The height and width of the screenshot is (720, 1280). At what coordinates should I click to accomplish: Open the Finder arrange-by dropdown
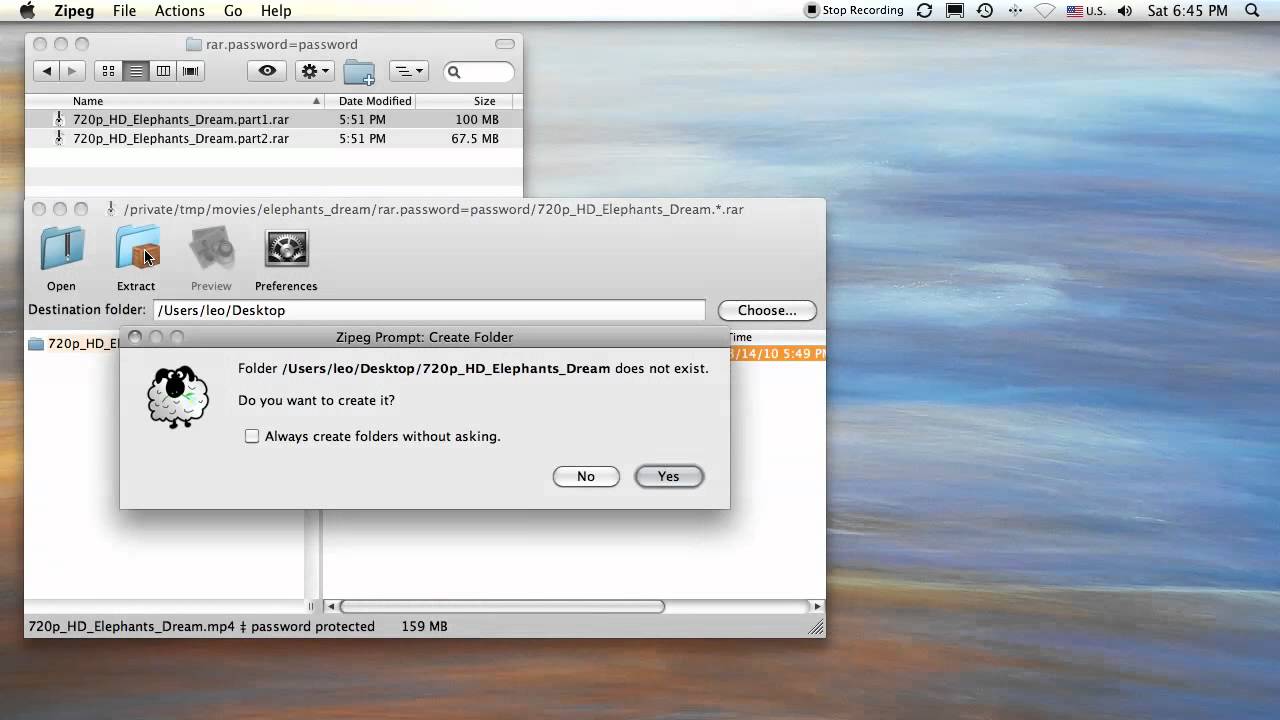tap(408, 71)
